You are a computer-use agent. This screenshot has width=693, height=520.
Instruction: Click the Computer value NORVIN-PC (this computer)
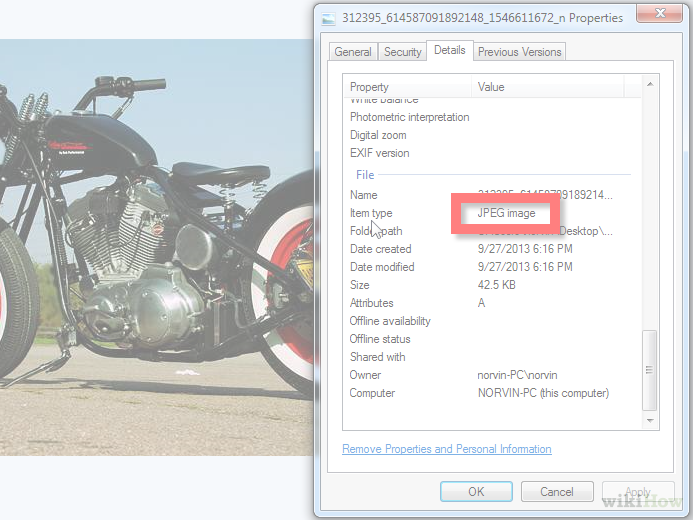543,393
